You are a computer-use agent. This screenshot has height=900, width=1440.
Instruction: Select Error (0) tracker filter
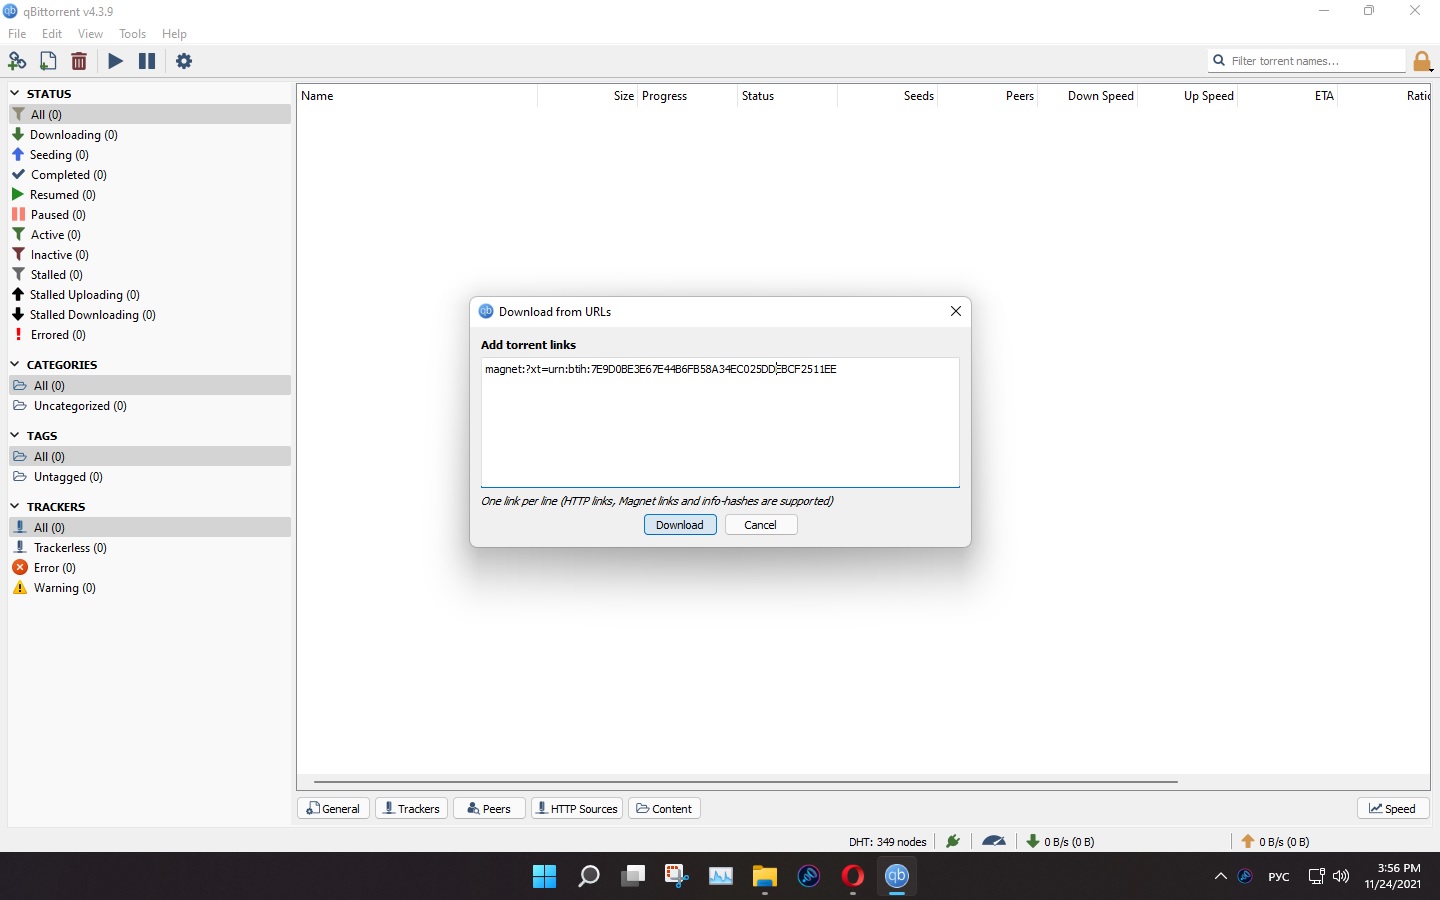150,567
